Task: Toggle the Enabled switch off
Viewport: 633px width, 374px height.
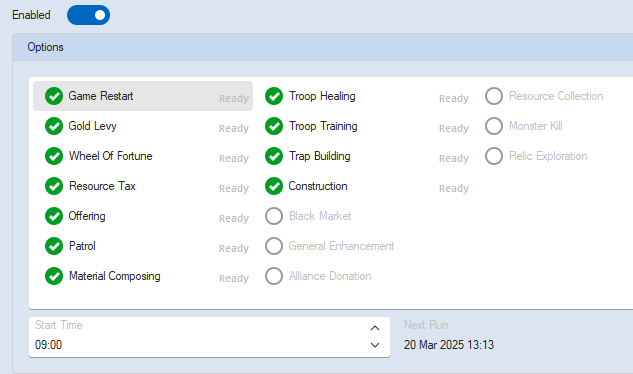Action: pyautogui.click(x=88, y=15)
